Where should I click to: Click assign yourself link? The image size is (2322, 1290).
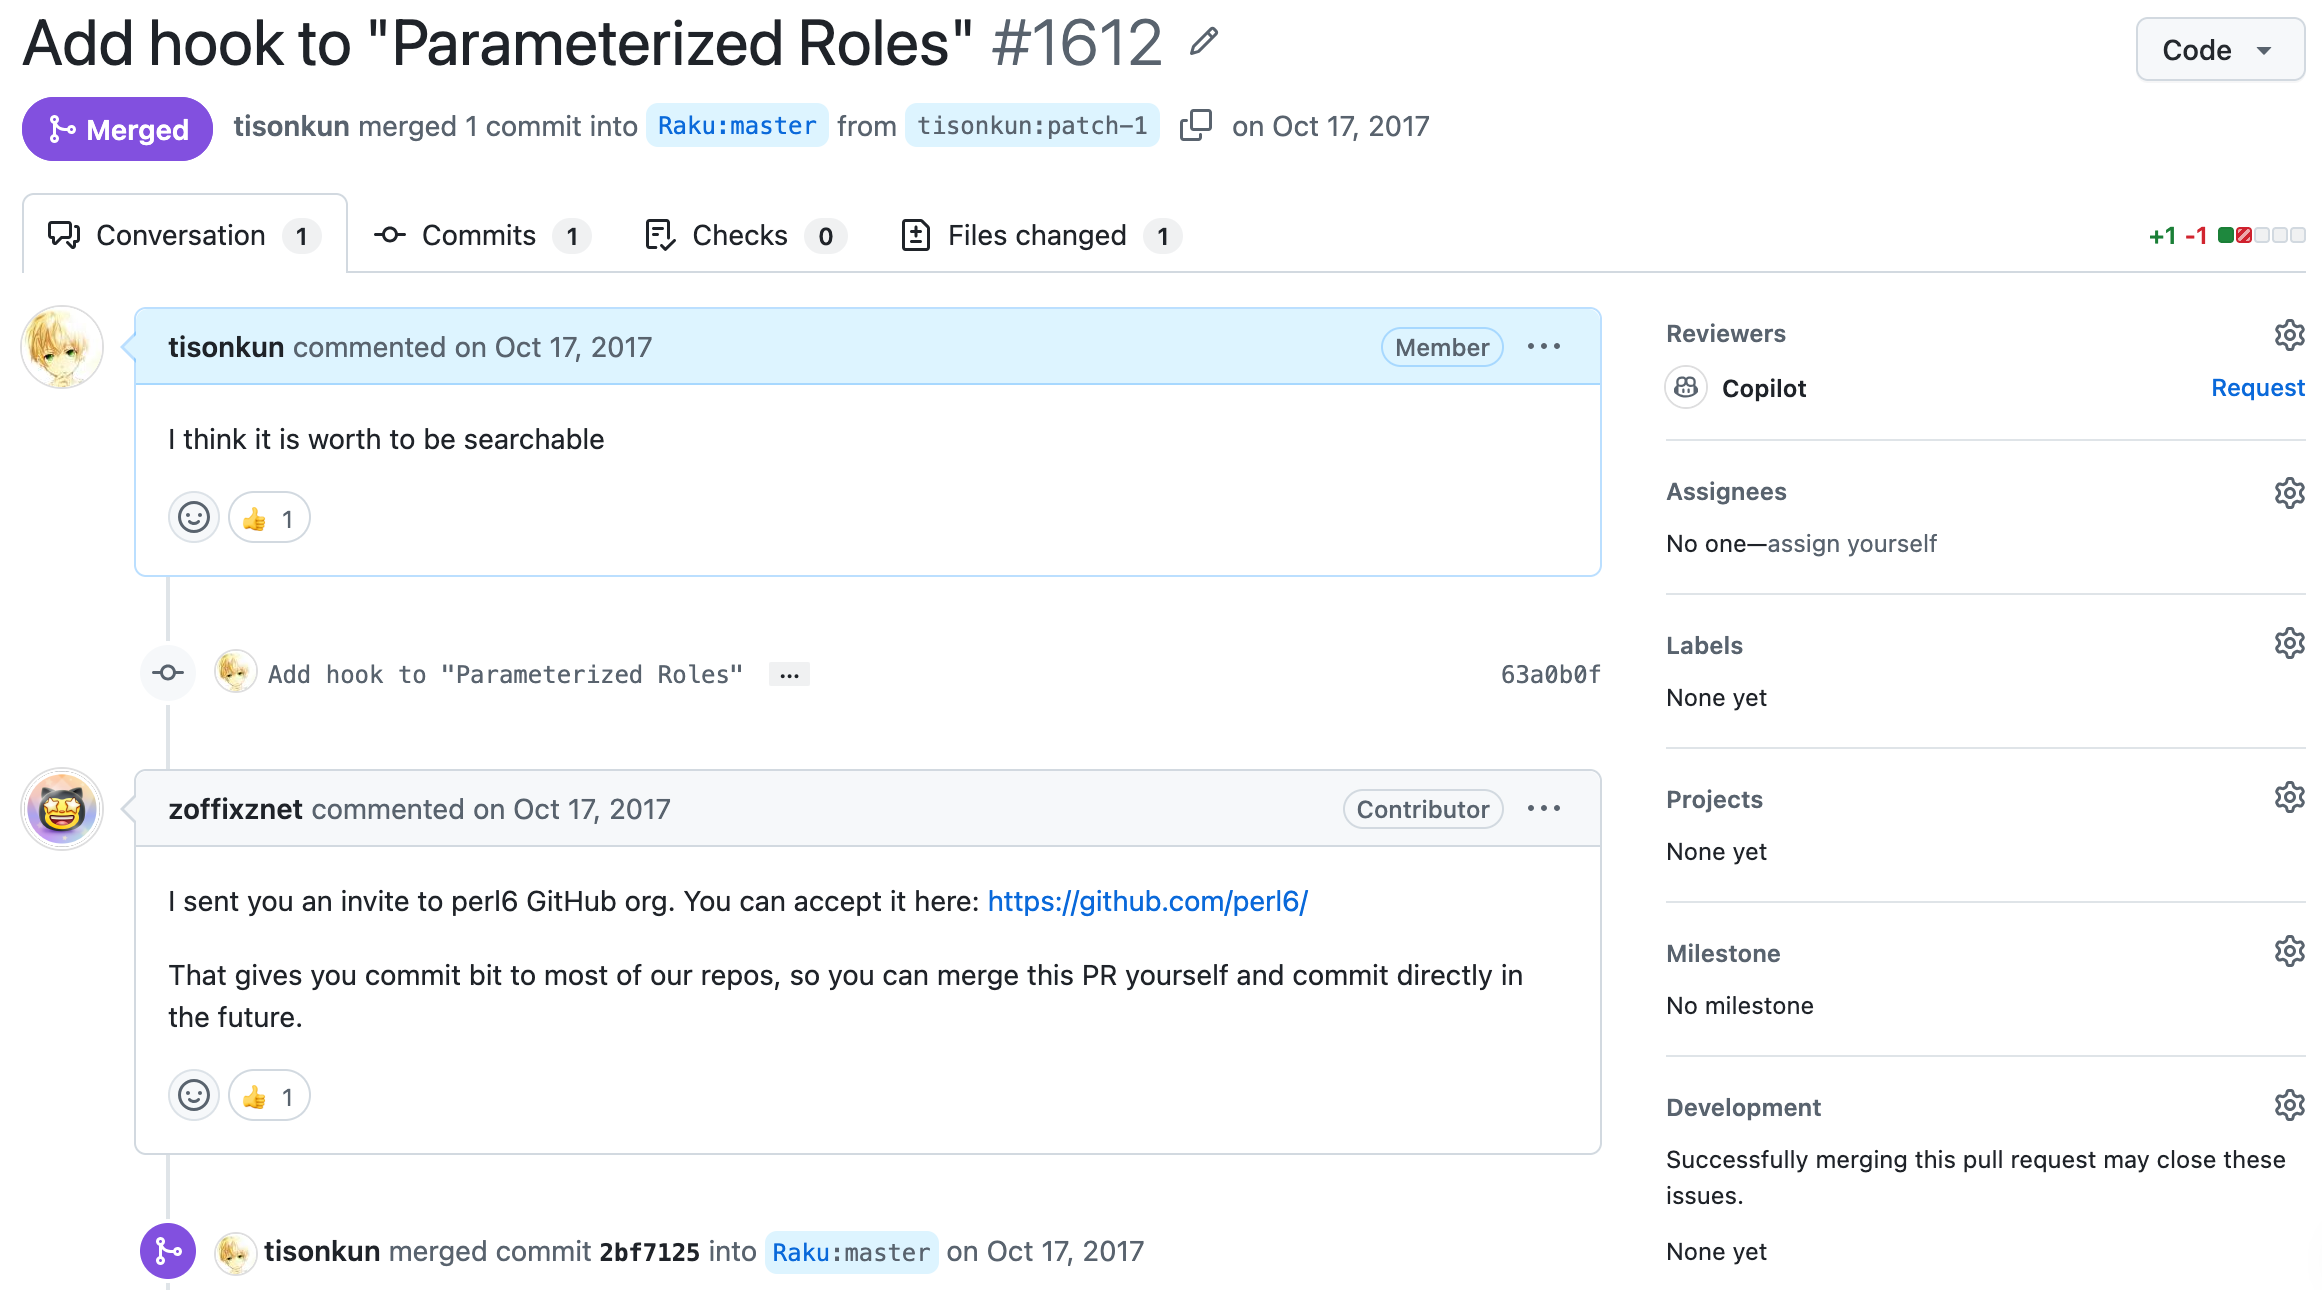(1852, 544)
